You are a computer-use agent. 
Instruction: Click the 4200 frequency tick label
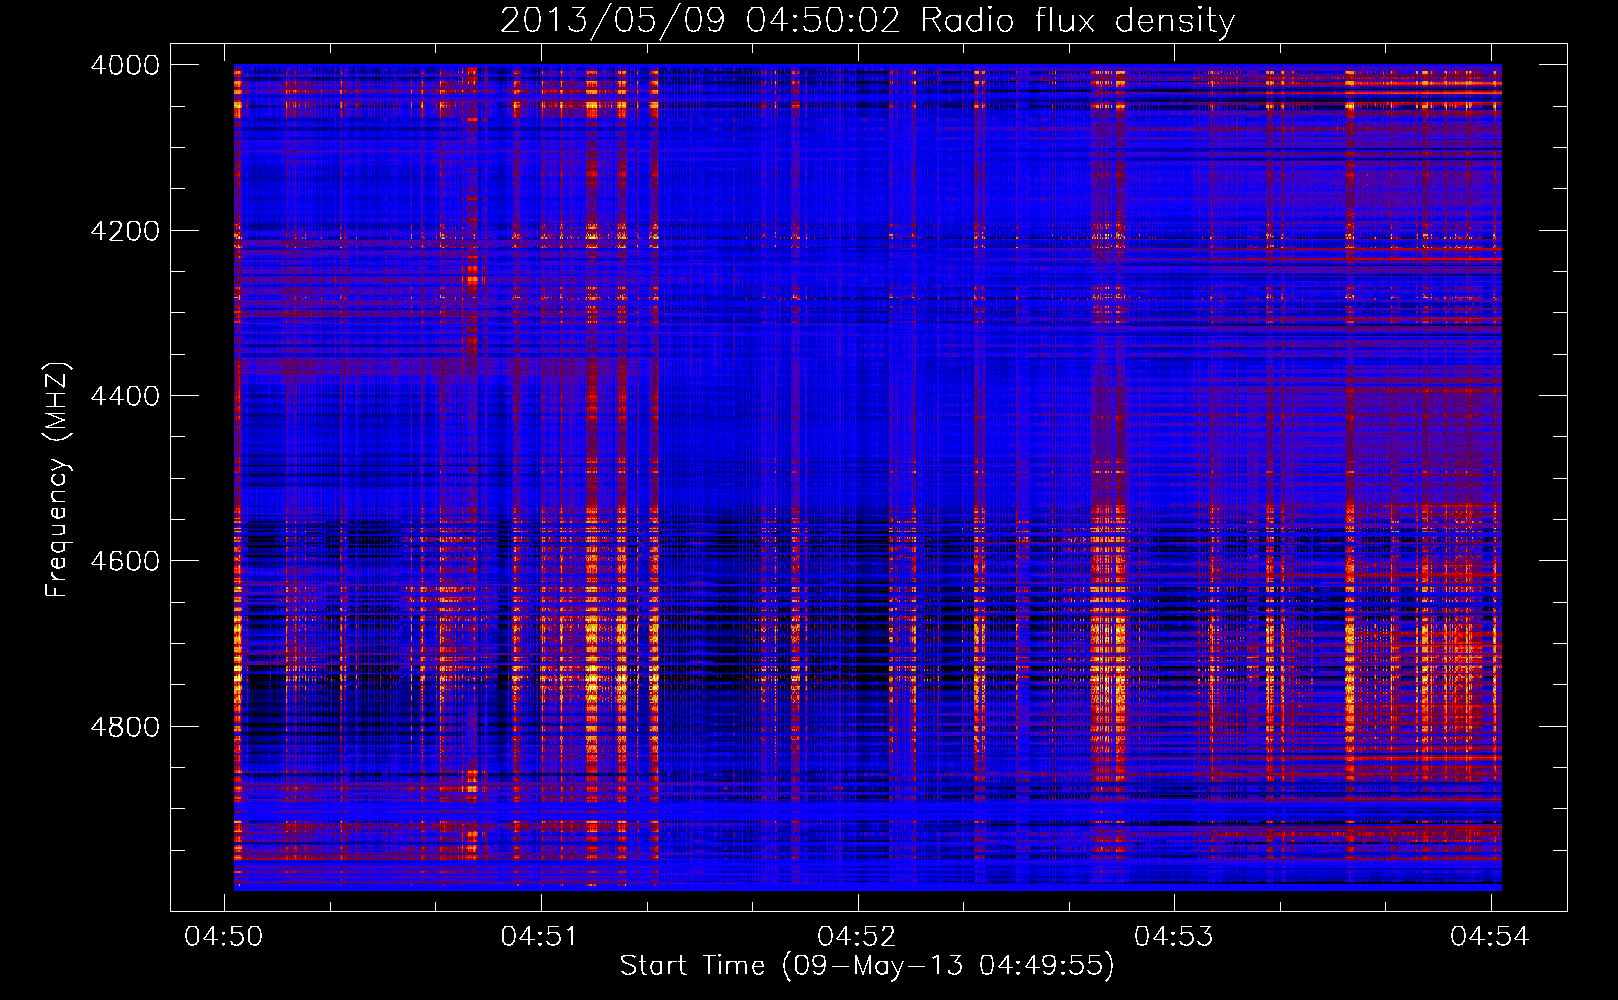click(x=124, y=231)
